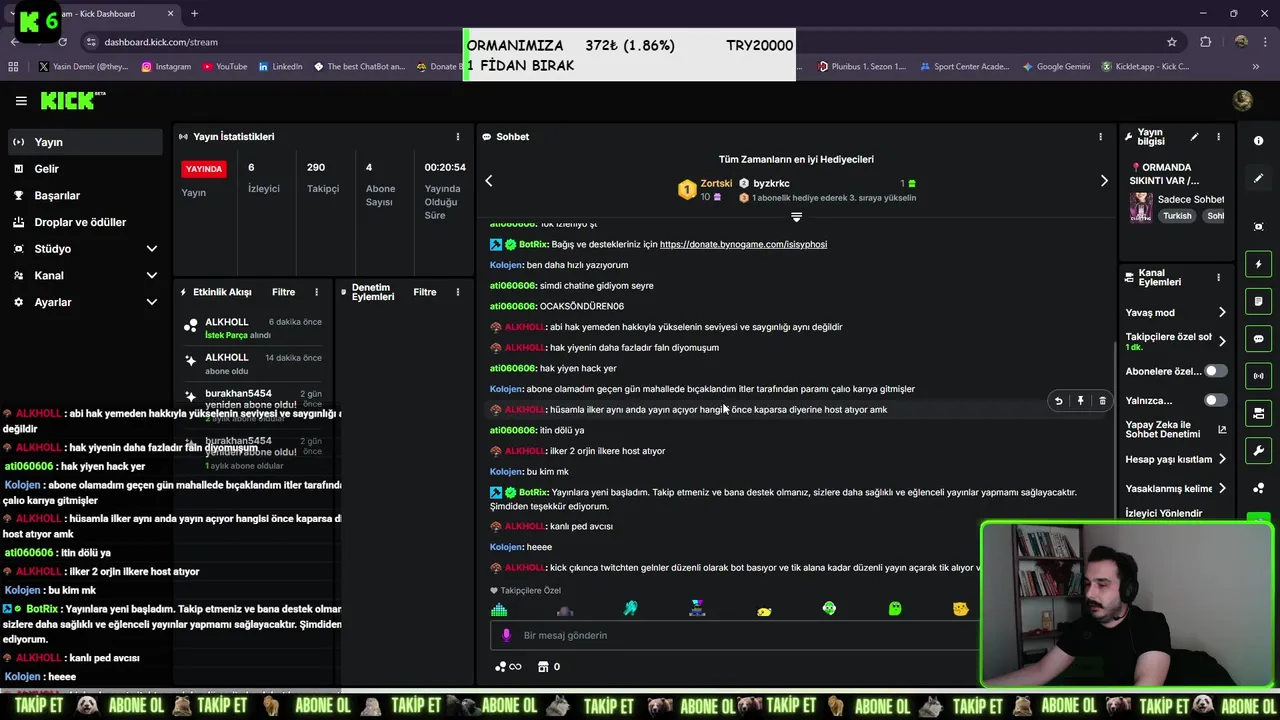Open the Kanal Eylemleri three-dot menu
Viewport: 1280px width, 720px height.
(x=1218, y=277)
